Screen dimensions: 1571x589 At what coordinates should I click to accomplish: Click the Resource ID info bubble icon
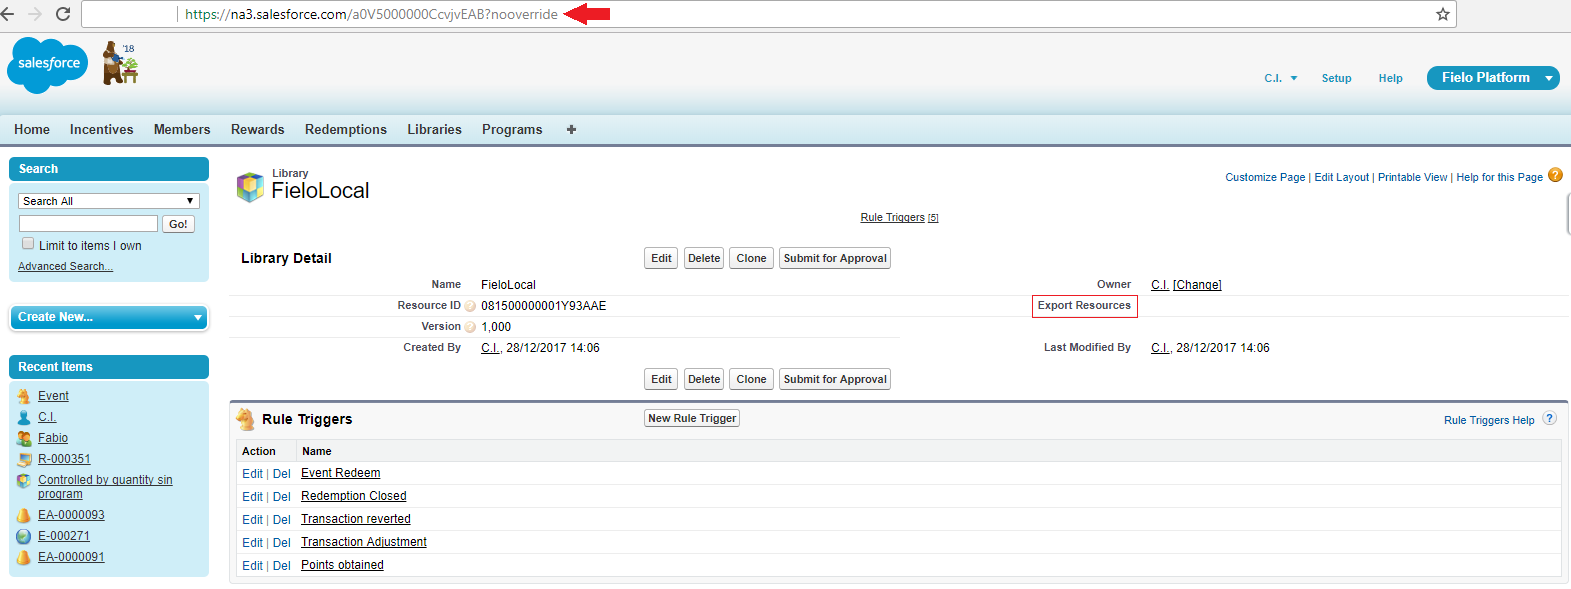click(x=470, y=306)
